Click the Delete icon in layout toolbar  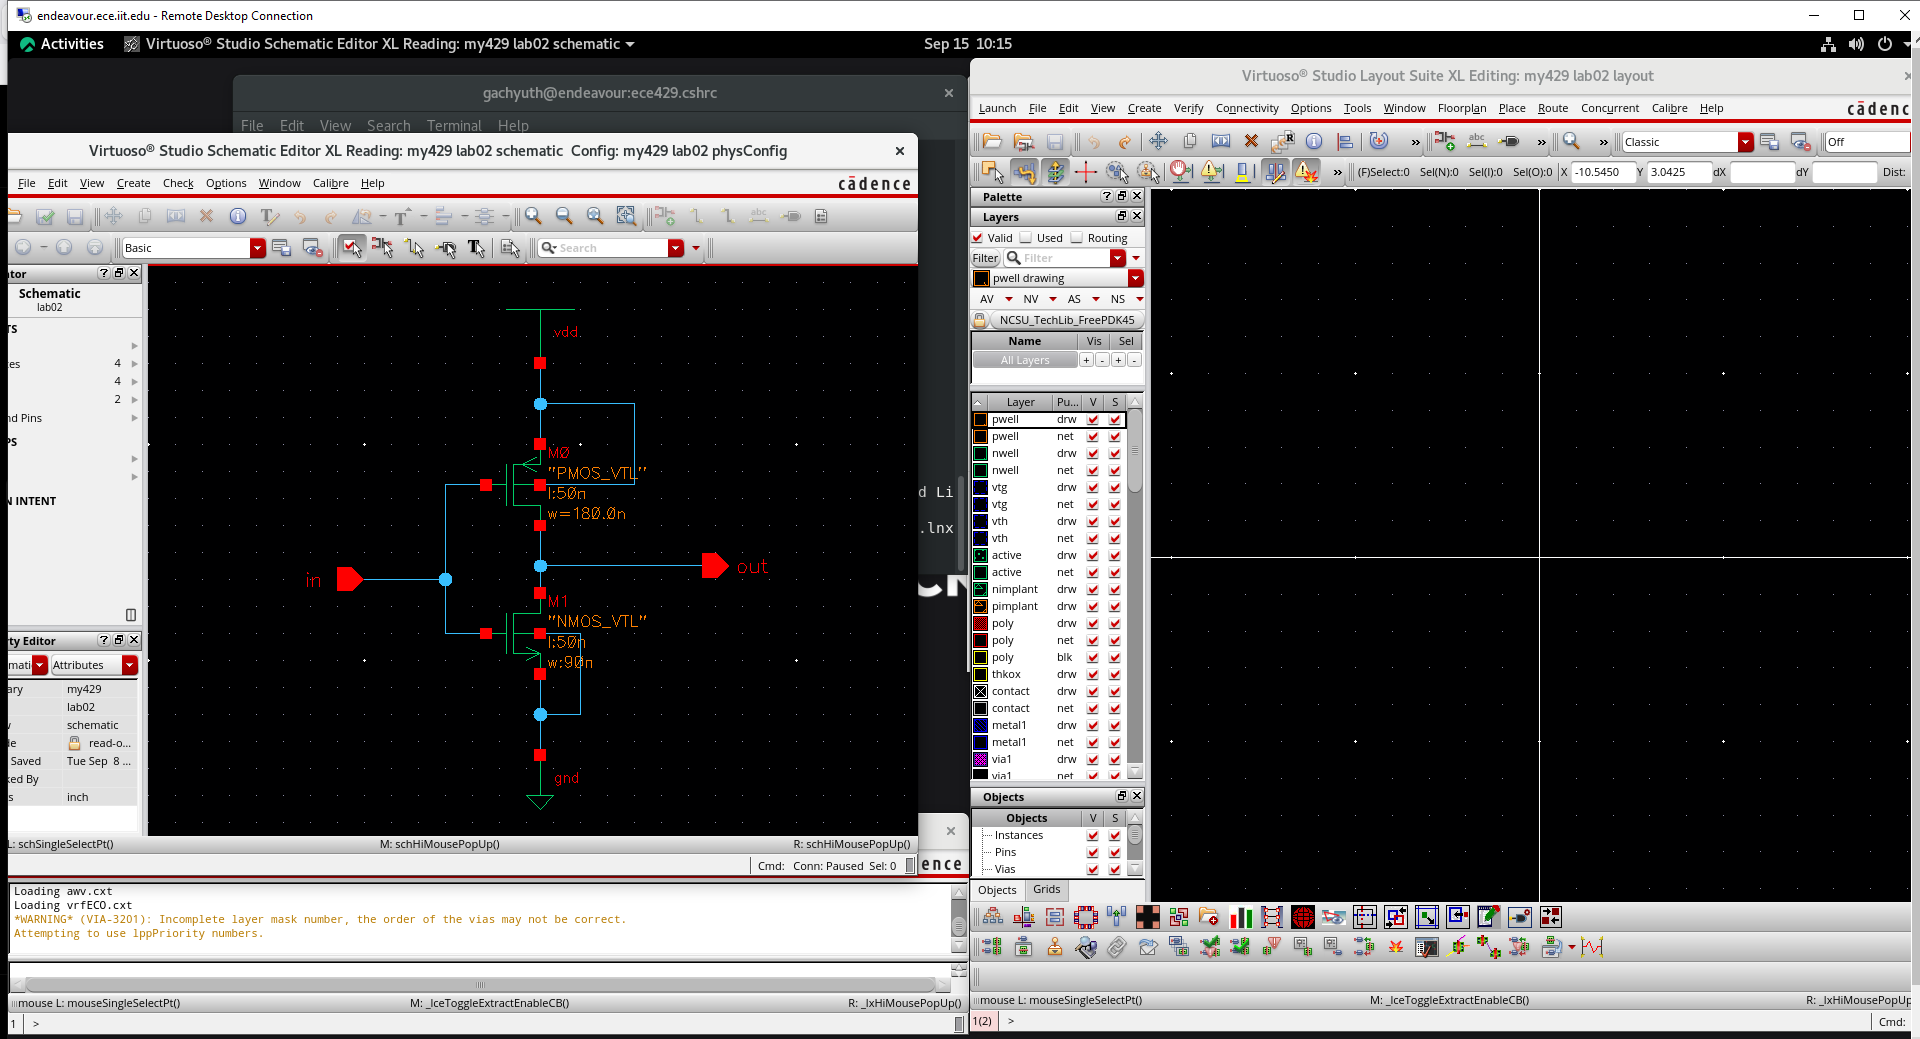pos(1251,142)
